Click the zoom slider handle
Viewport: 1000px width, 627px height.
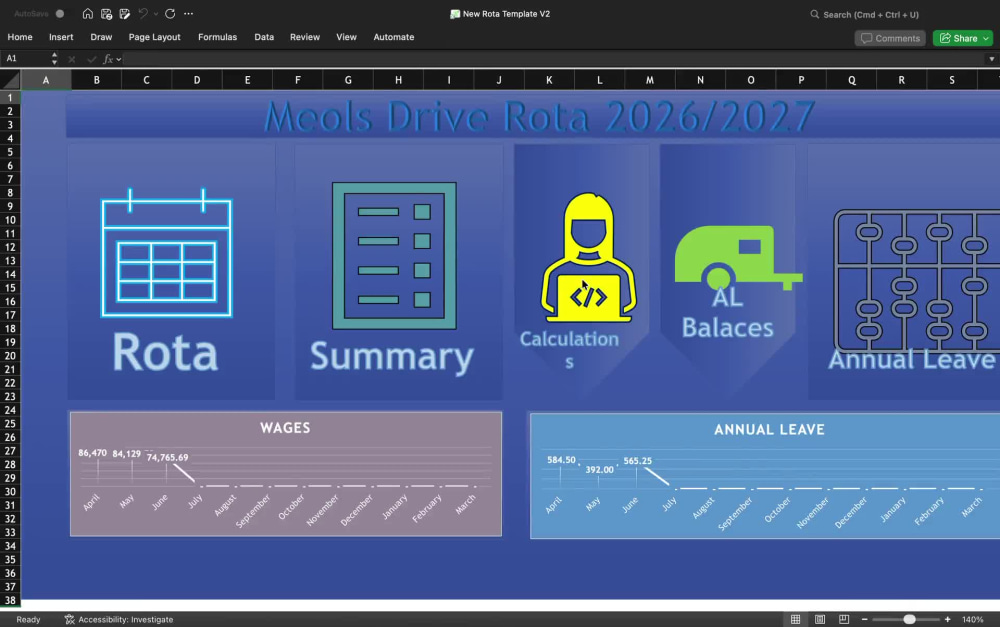coord(909,619)
